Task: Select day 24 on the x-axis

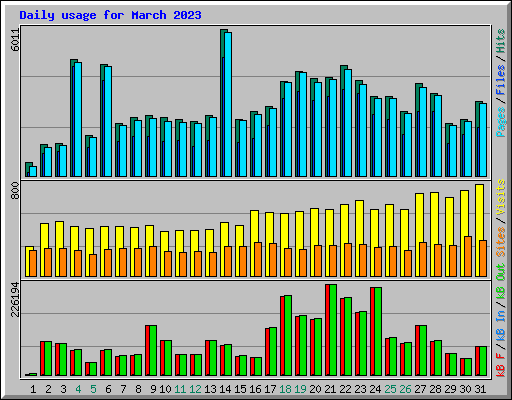Action: (376, 389)
